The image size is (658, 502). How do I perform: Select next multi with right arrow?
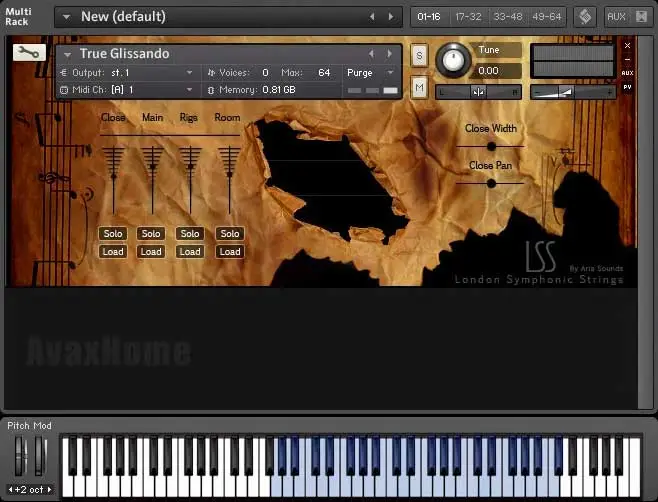[x=391, y=17]
